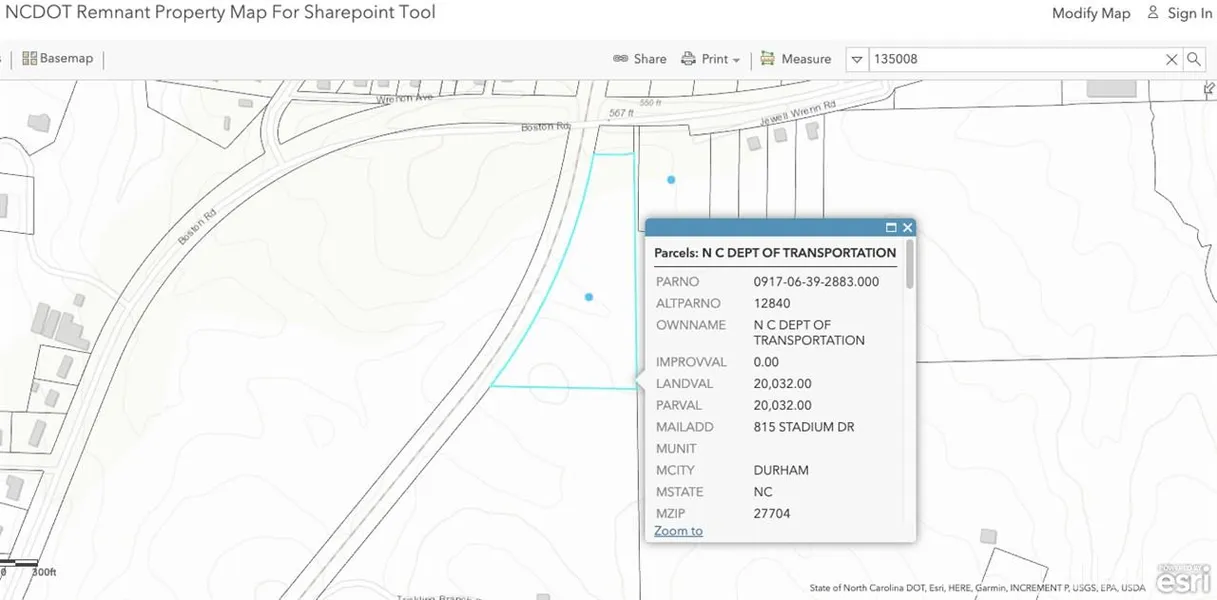Expand the search source dropdown arrow
This screenshot has width=1217, height=600.
[857, 60]
